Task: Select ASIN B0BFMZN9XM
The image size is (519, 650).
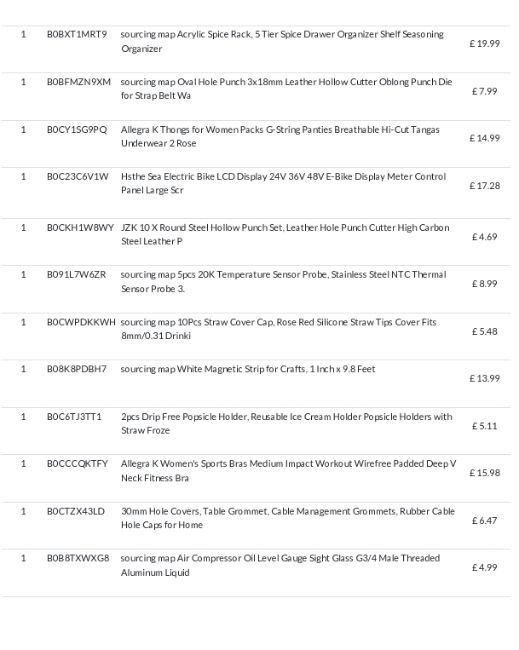Action: 79,82
